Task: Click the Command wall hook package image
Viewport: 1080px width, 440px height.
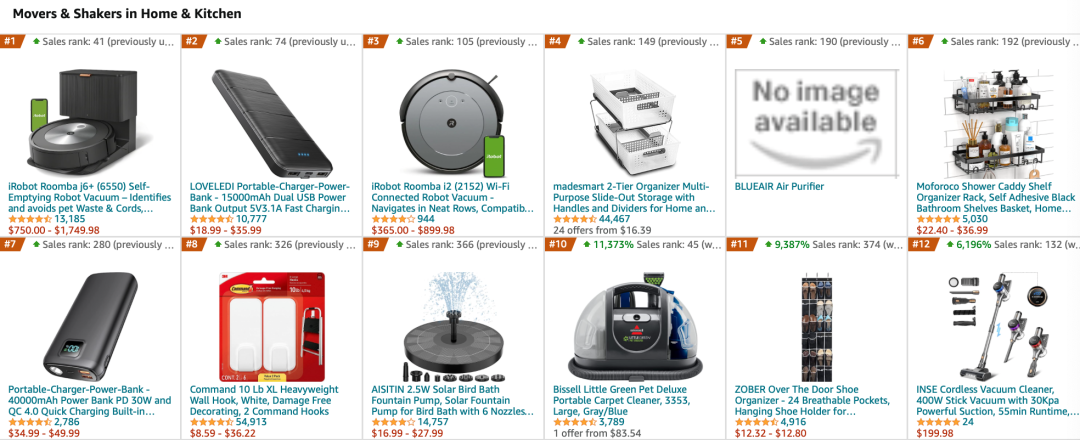Action: point(271,326)
